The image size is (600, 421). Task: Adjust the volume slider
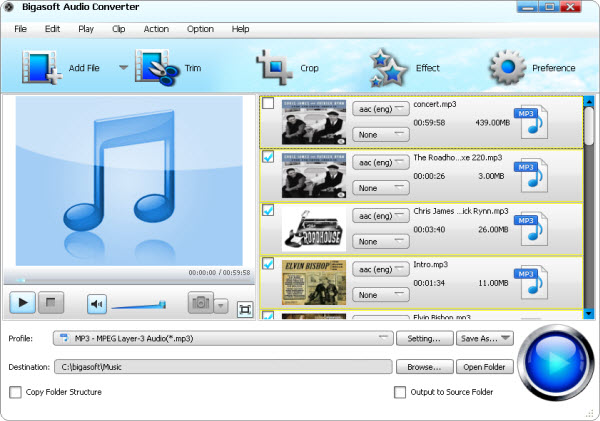point(139,305)
